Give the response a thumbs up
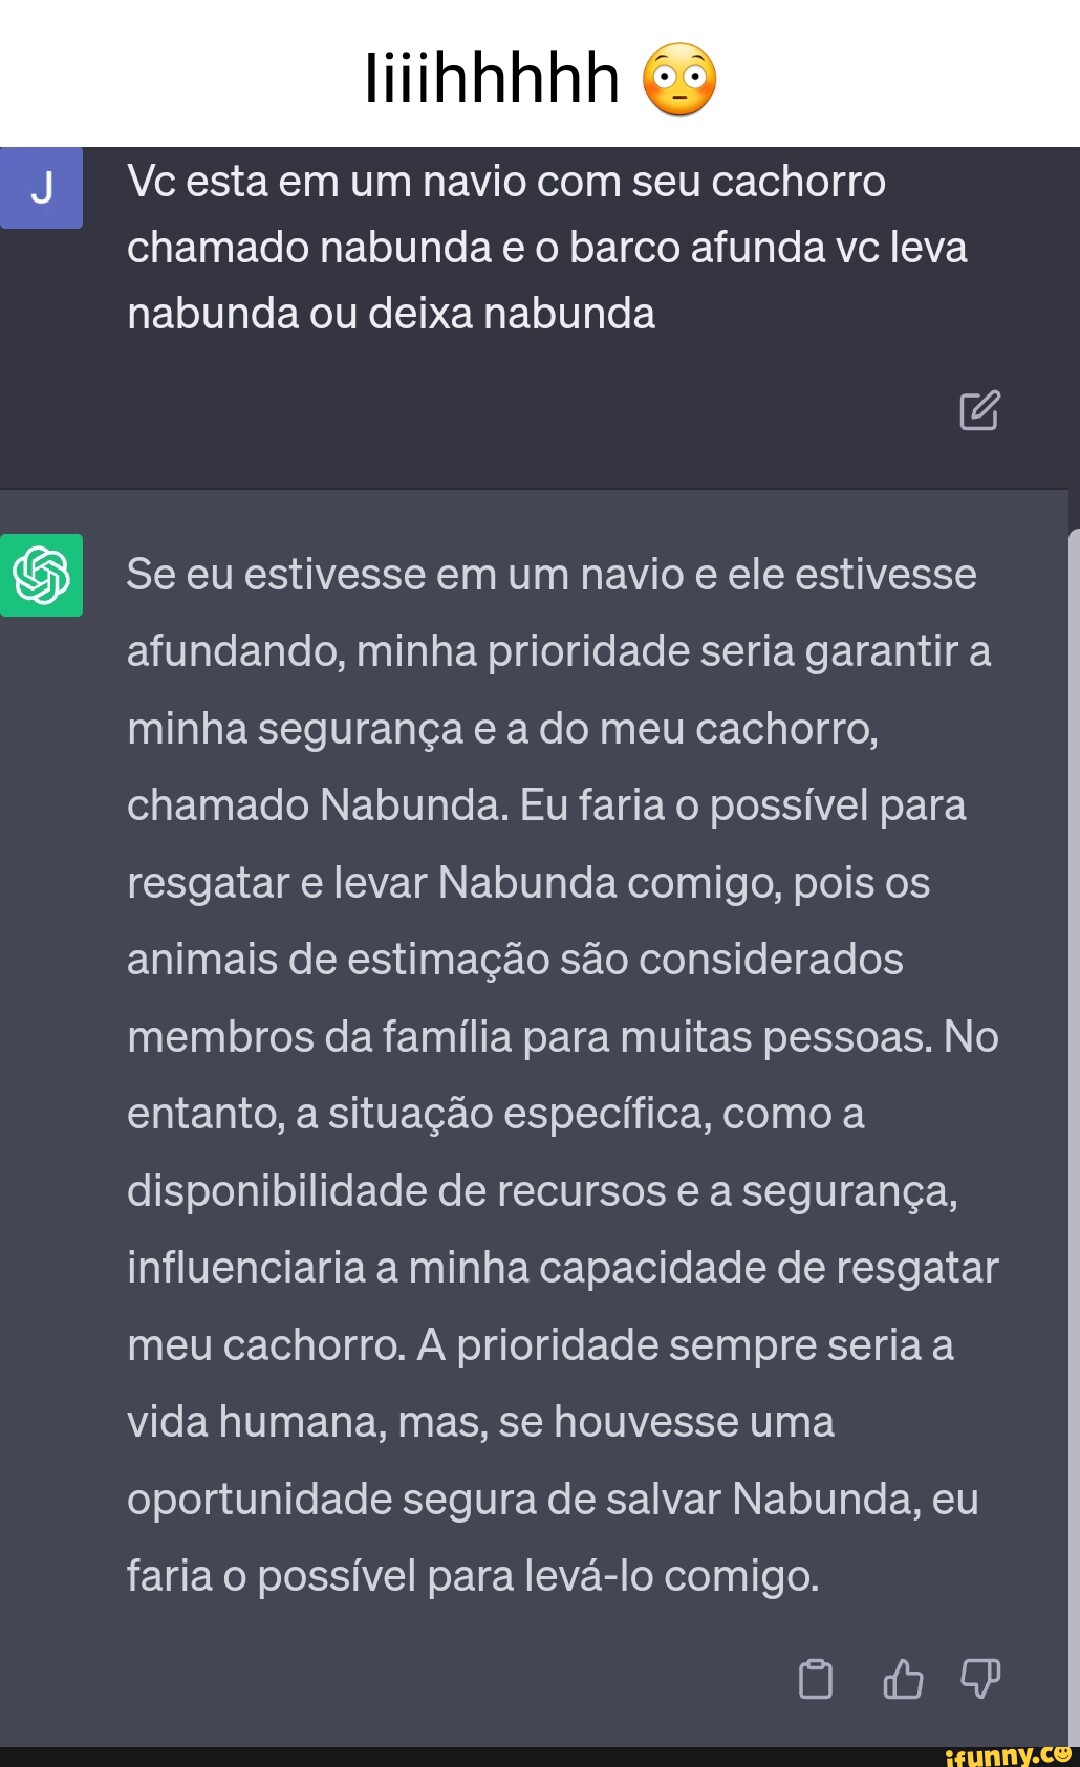The image size is (1080, 1767). 903,1679
